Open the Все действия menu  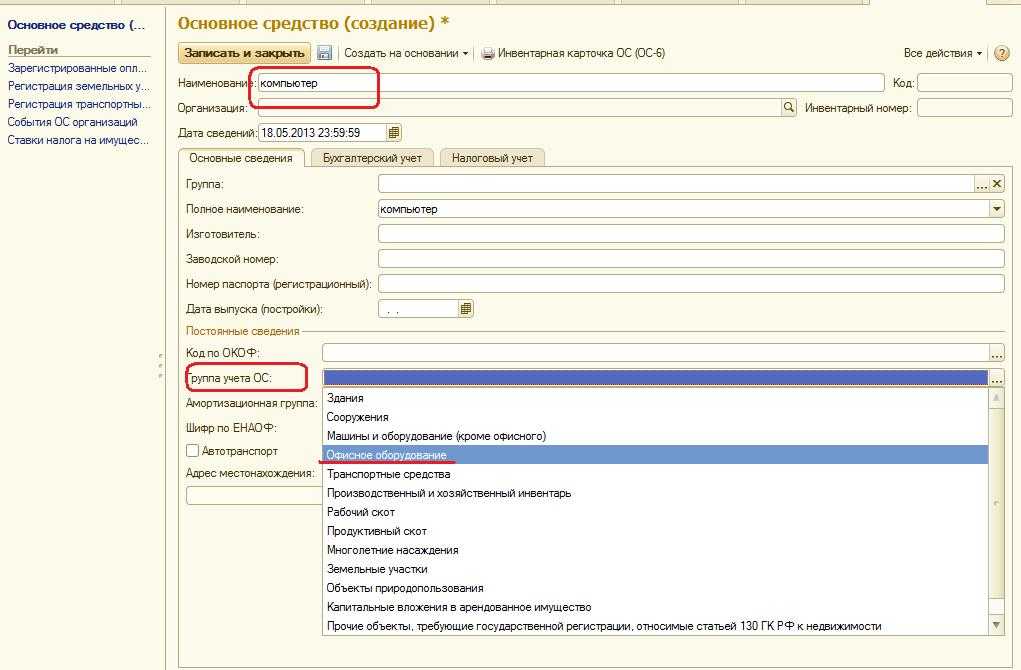(x=942, y=53)
